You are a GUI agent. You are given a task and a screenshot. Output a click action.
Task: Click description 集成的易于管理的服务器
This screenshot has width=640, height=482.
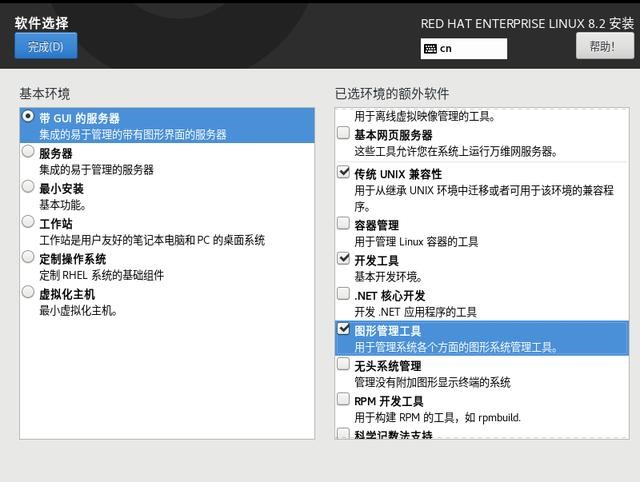coord(96,169)
